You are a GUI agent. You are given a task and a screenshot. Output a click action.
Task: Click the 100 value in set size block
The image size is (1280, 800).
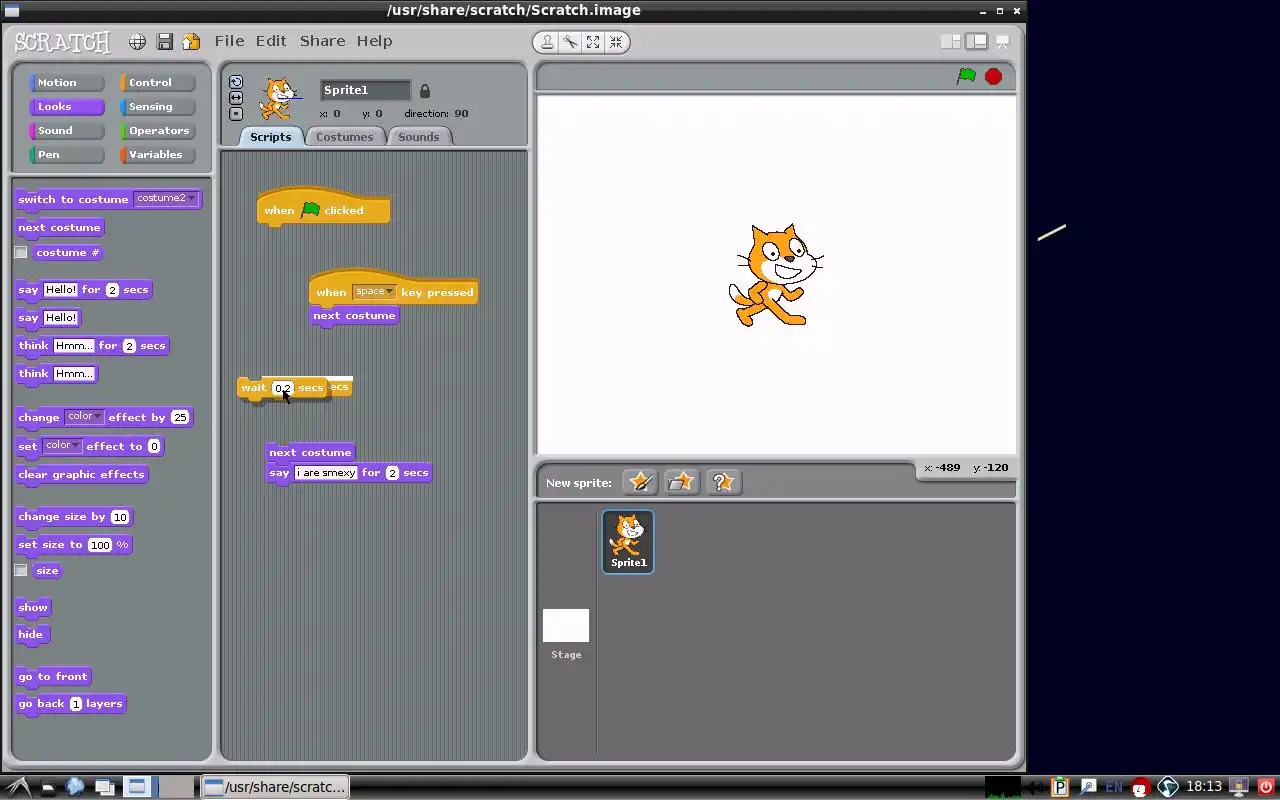[100, 545]
